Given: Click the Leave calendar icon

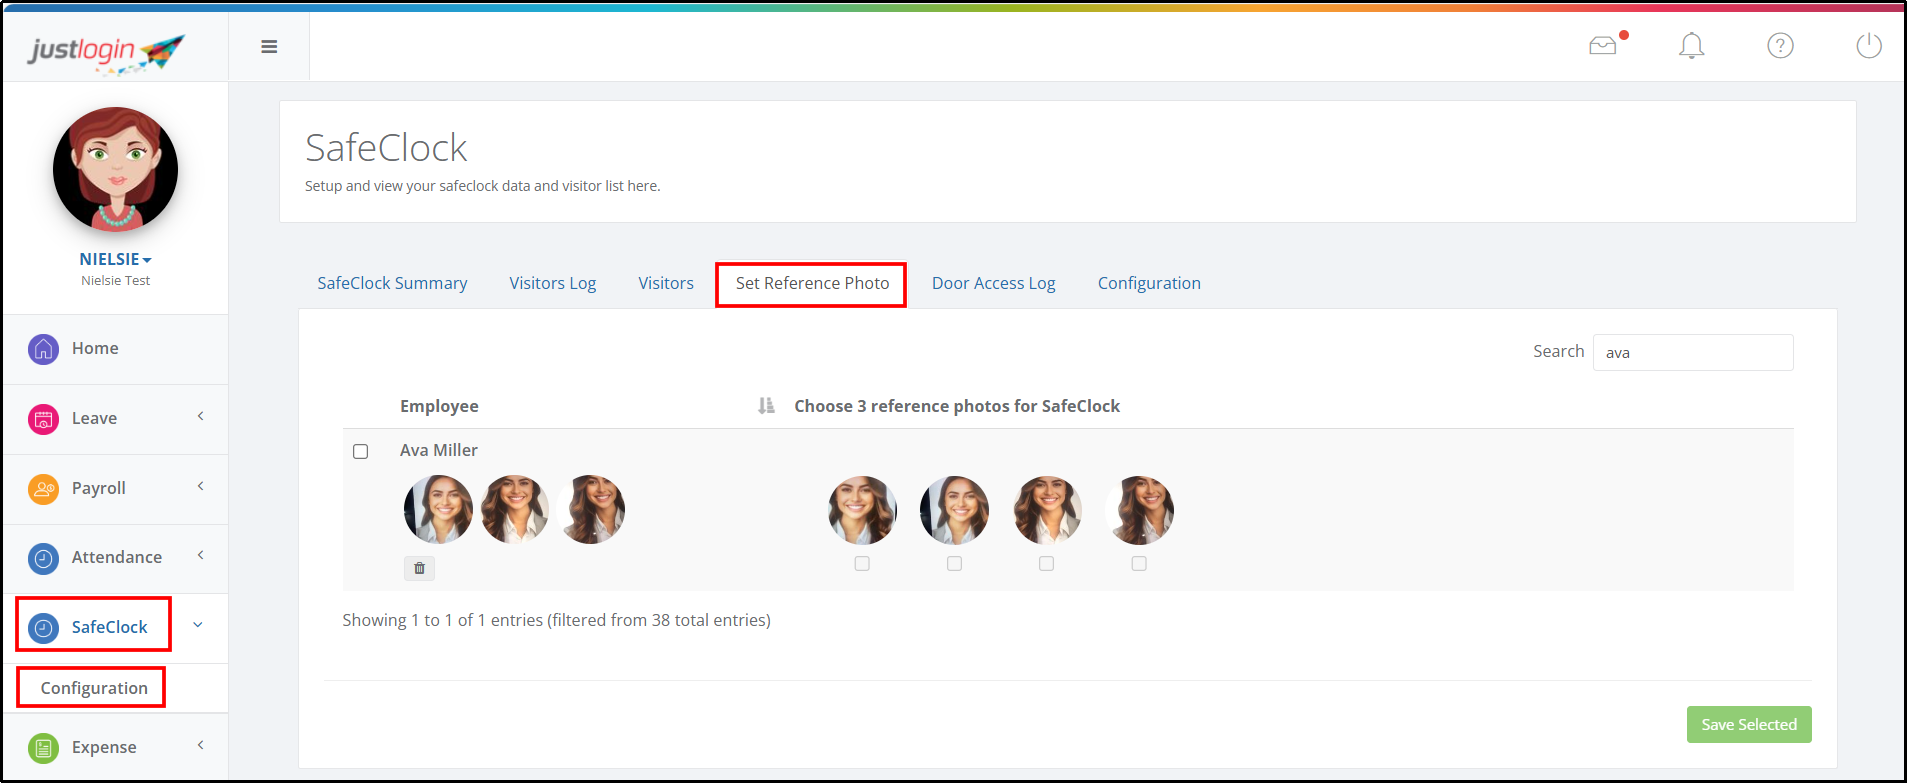Looking at the screenshot, I should (x=43, y=419).
